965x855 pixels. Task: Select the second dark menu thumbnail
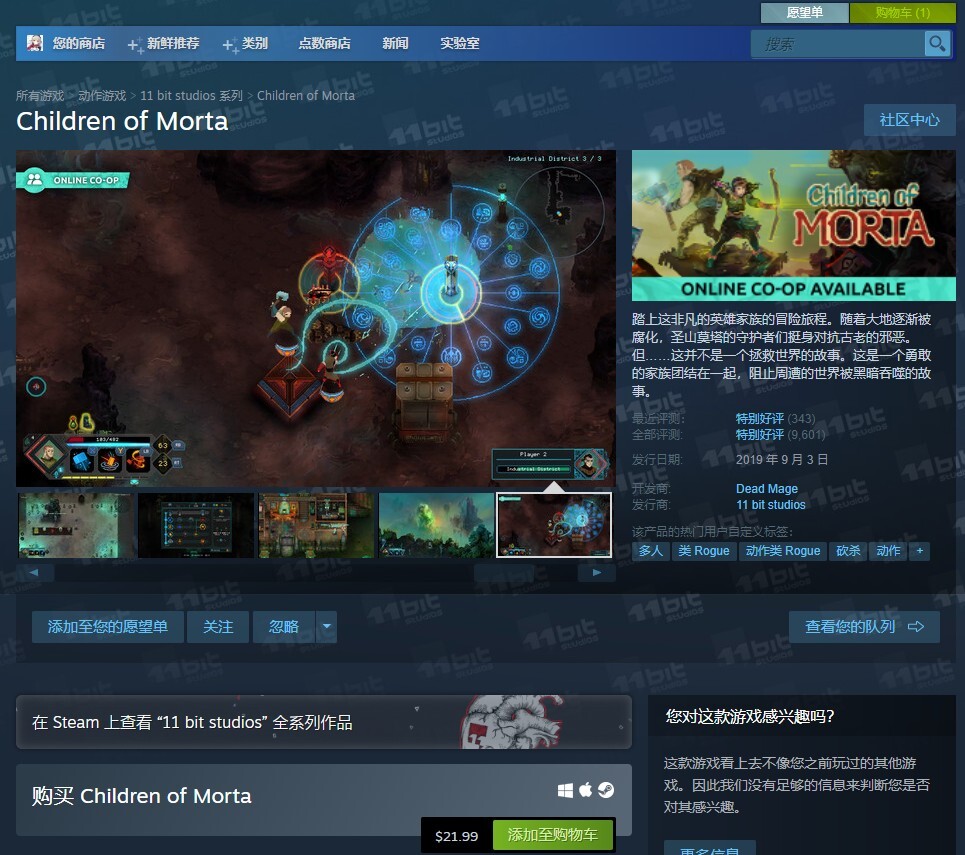[196, 525]
